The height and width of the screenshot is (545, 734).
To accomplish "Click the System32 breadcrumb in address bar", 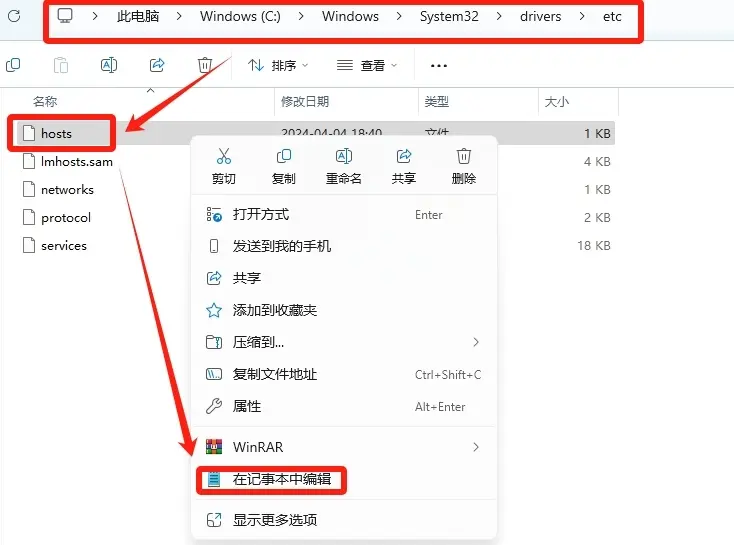I will click(449, 16).
